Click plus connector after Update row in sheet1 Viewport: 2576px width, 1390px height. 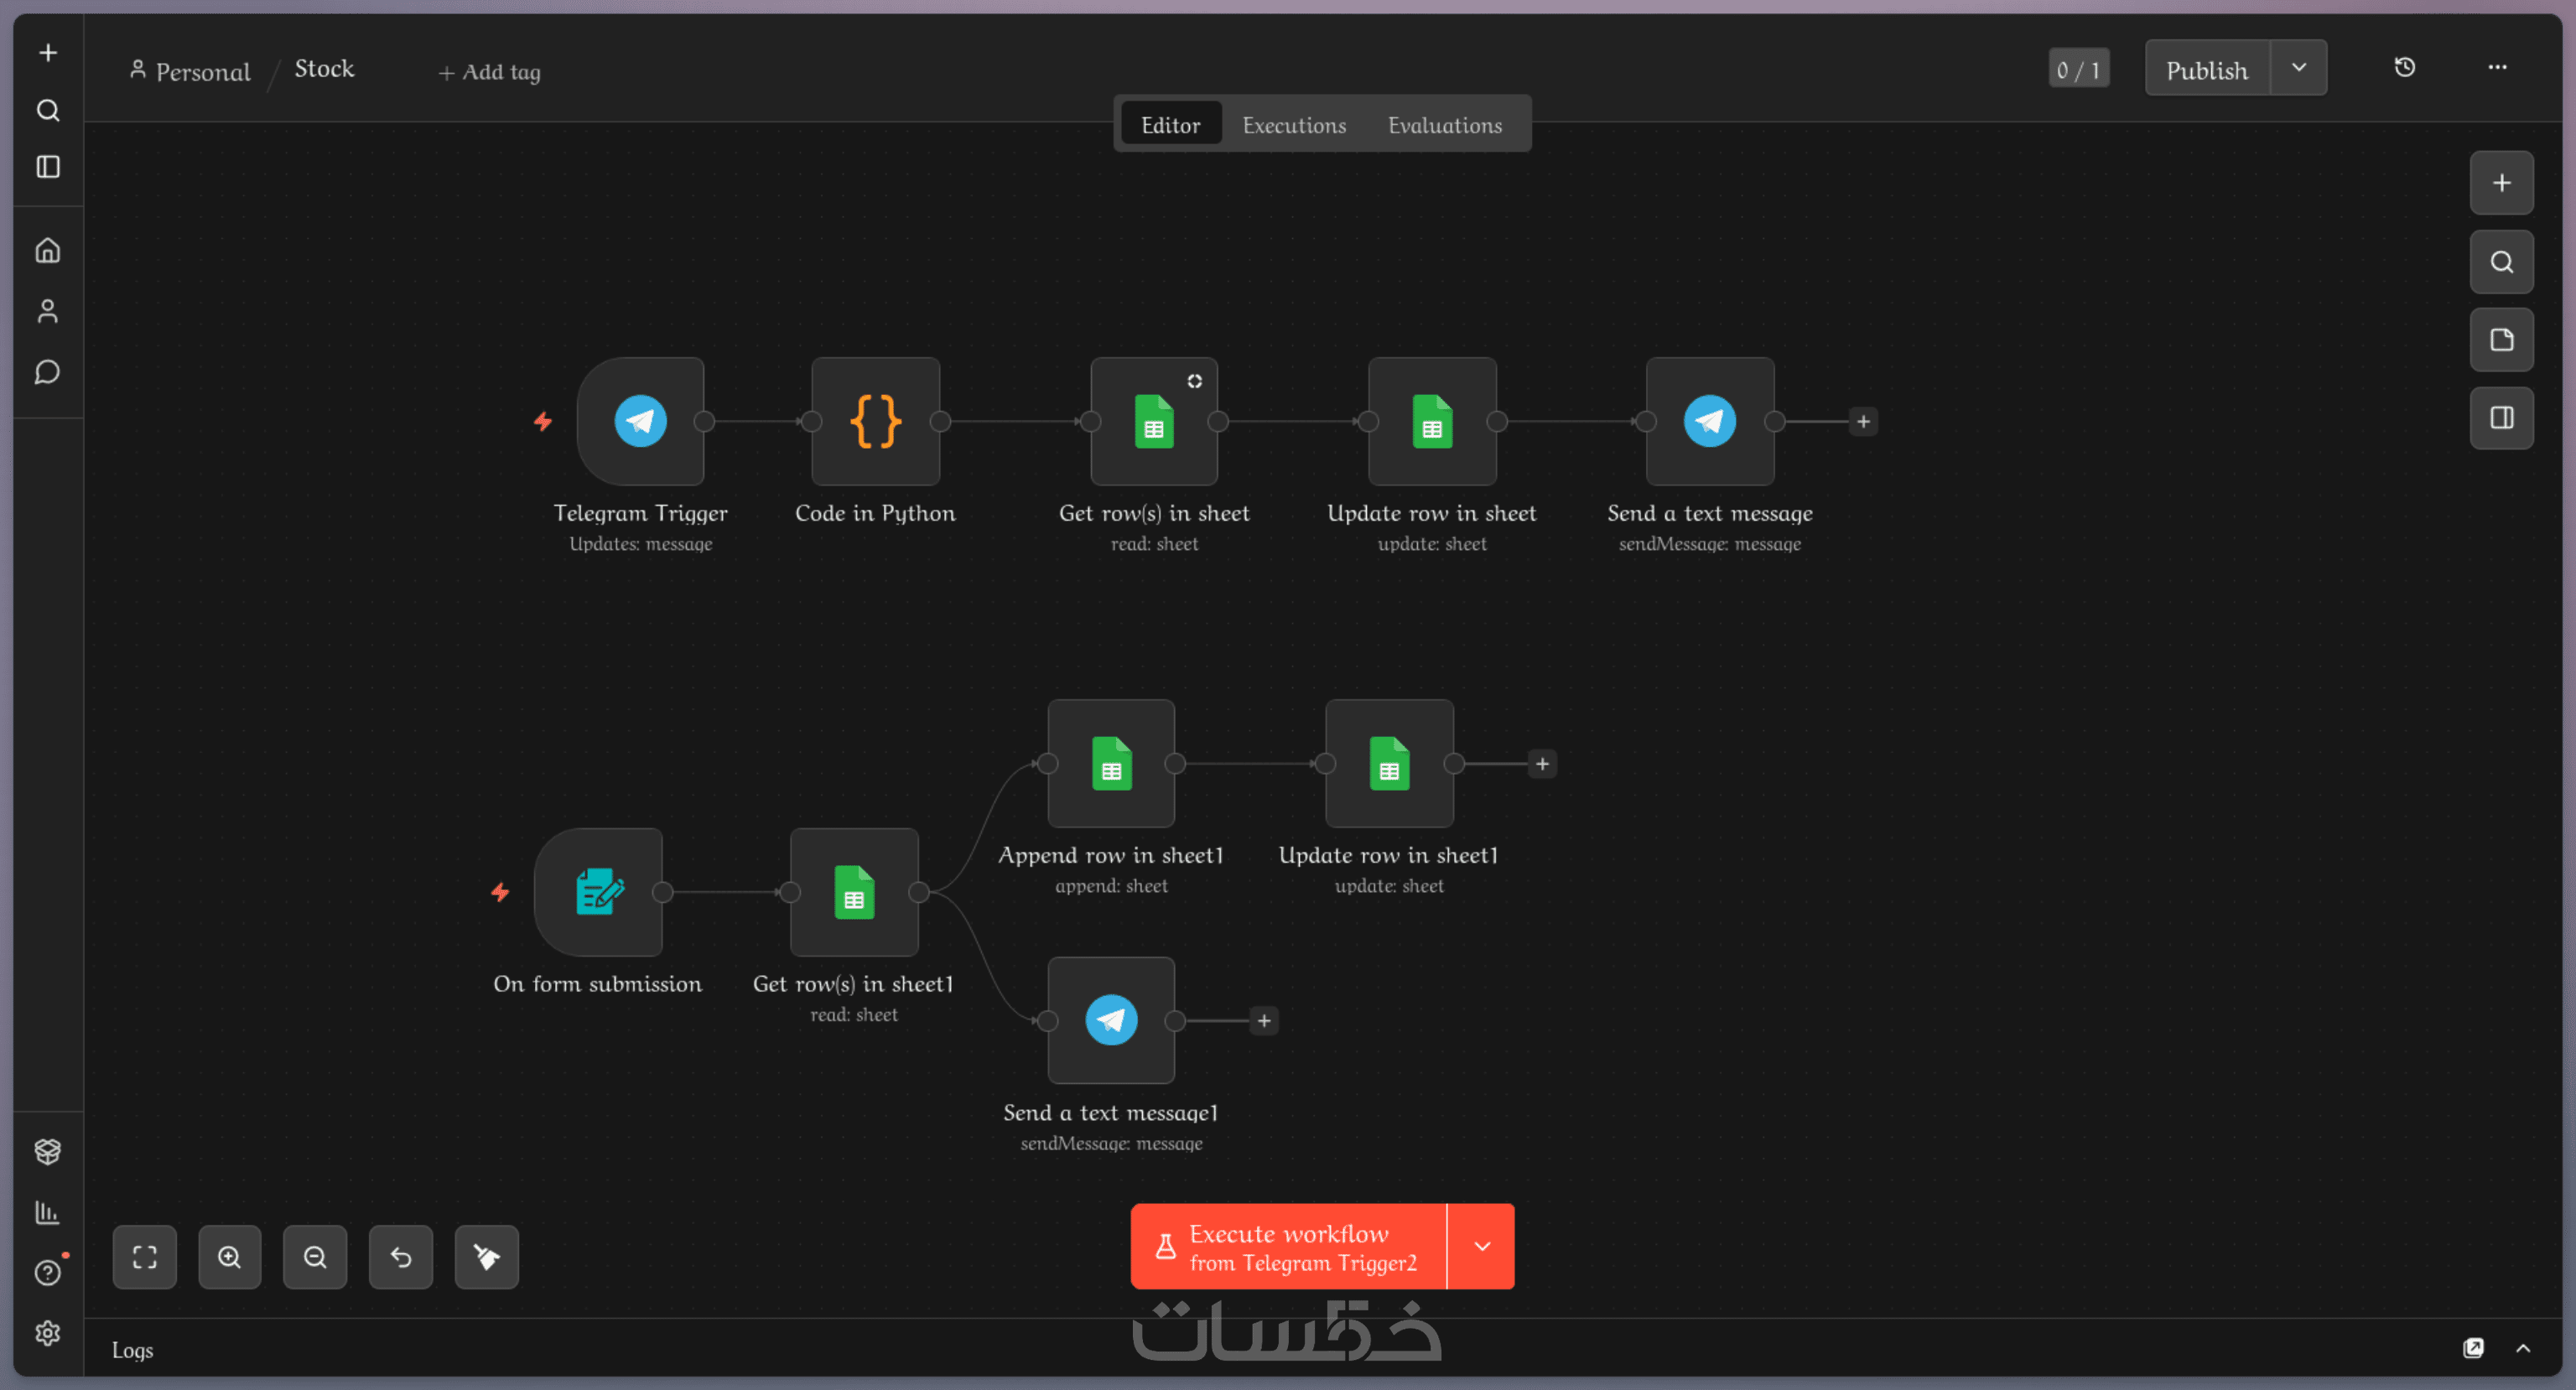tap(1542, 764)
